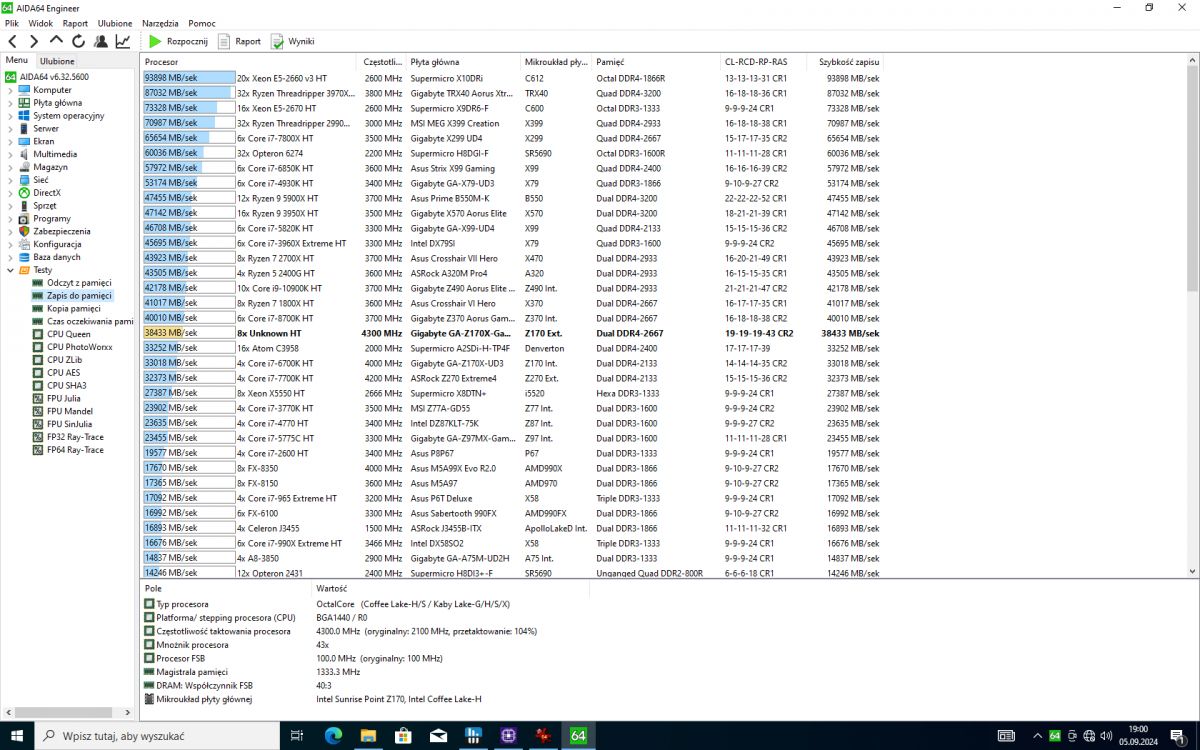Open Microsoft Edge from taskbar
This screenshot has width=1200, height=750.
click(333, 735)
